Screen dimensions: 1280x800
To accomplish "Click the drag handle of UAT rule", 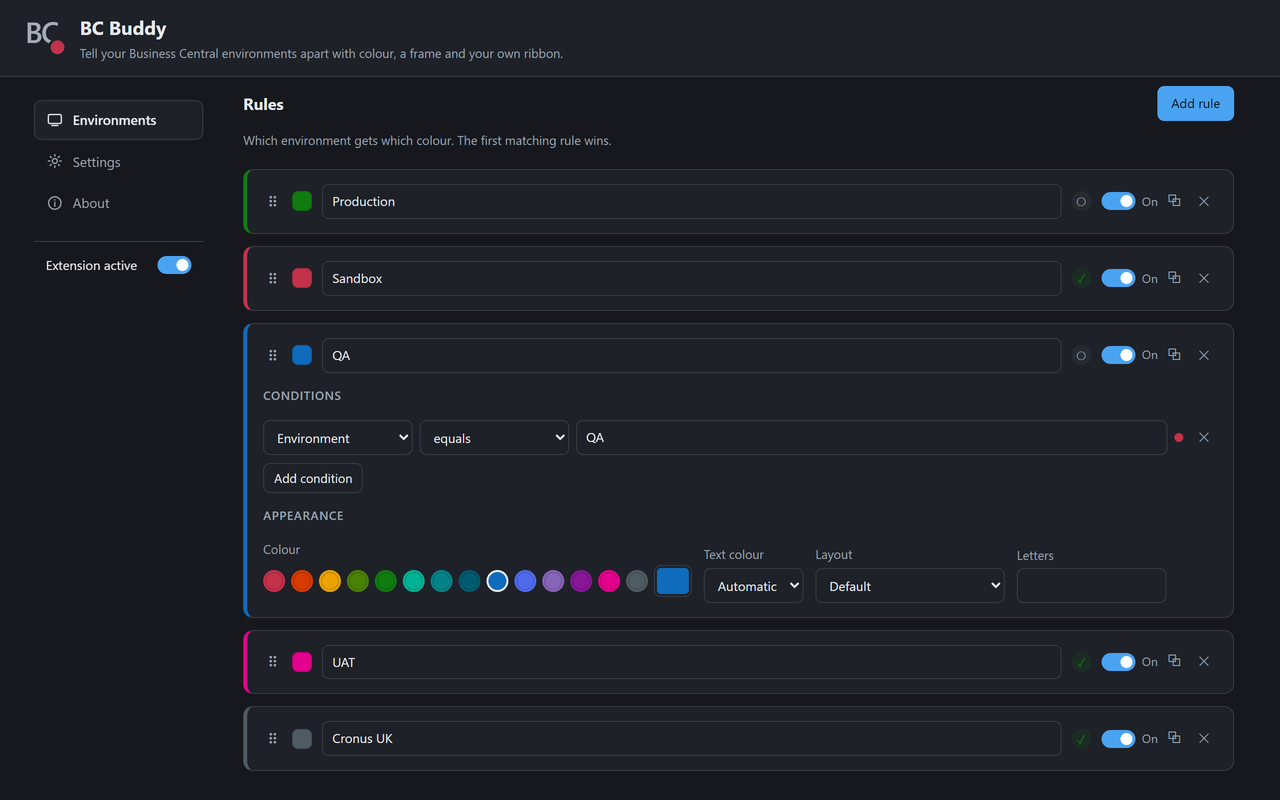I will [273, 661].
